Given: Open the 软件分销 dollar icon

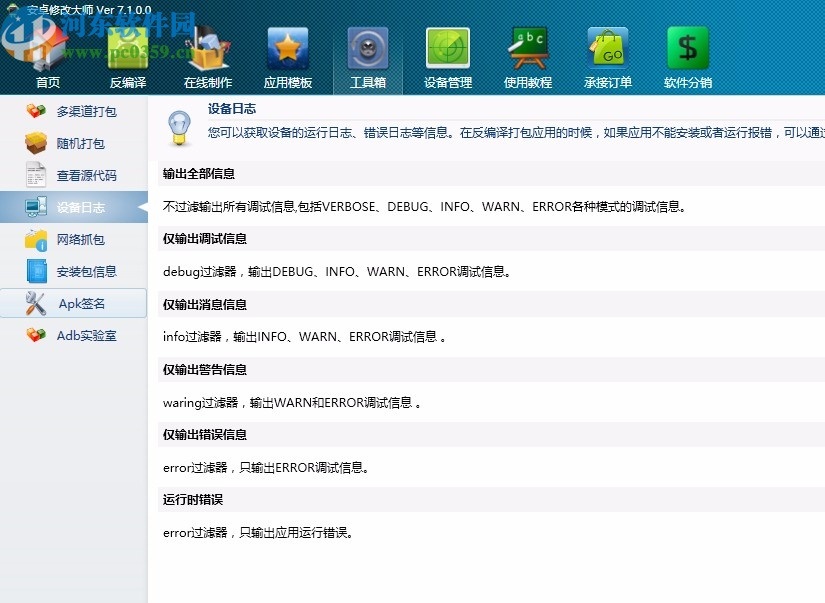Looking at the screenshot, I should [687, 45].
